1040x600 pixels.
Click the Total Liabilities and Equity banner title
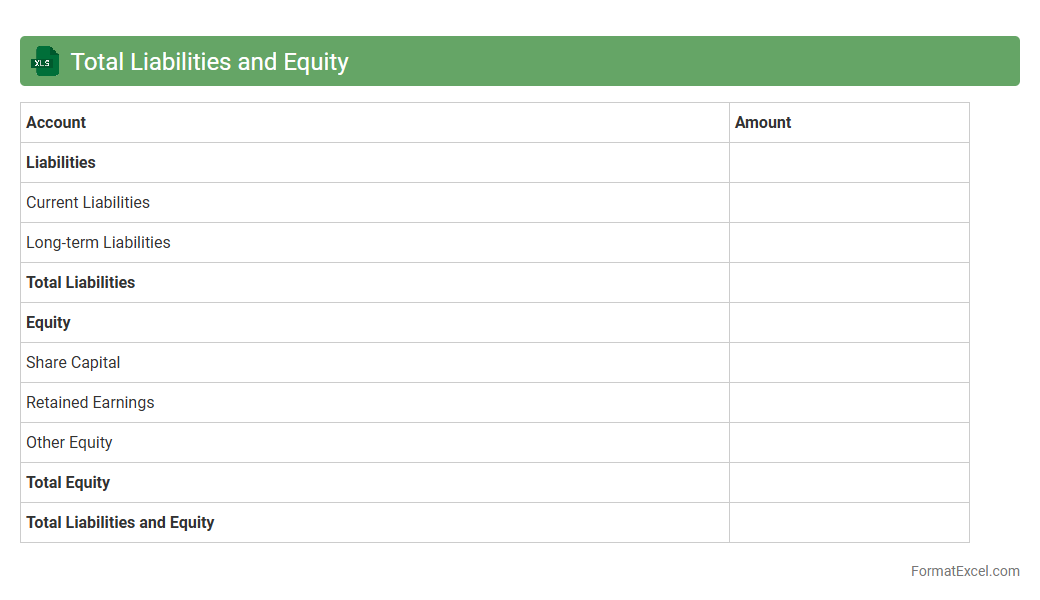[x=209, y=61]
